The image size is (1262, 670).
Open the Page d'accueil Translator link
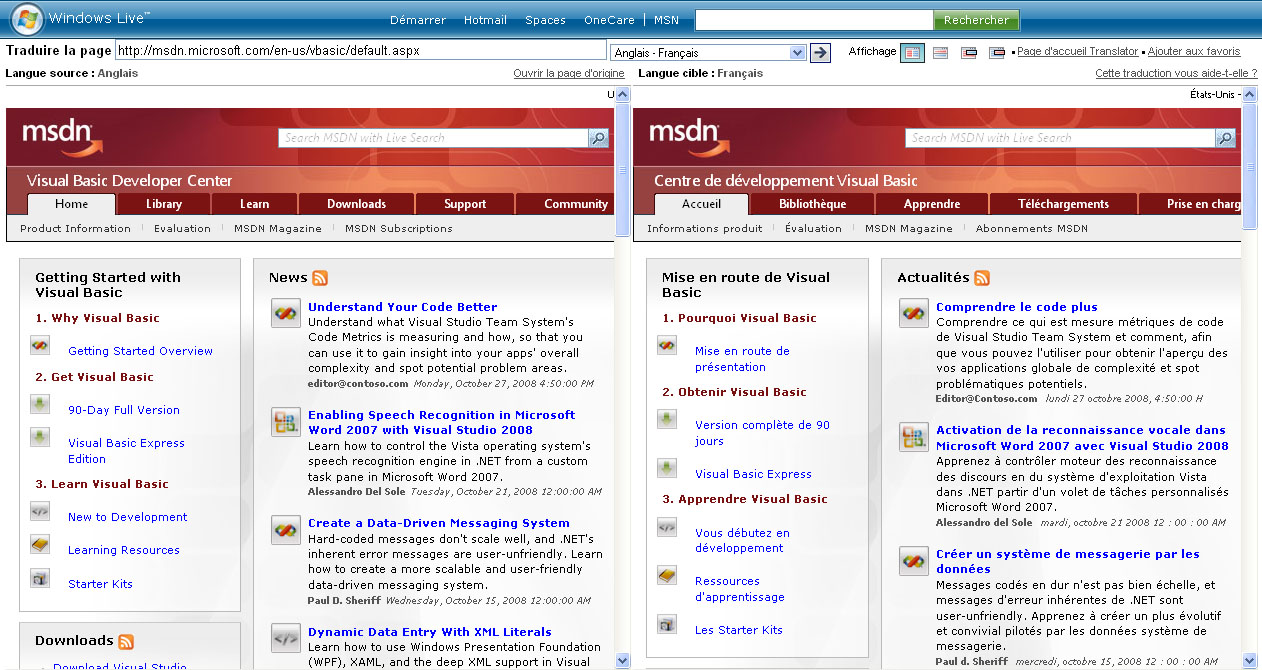(1078, 51)
